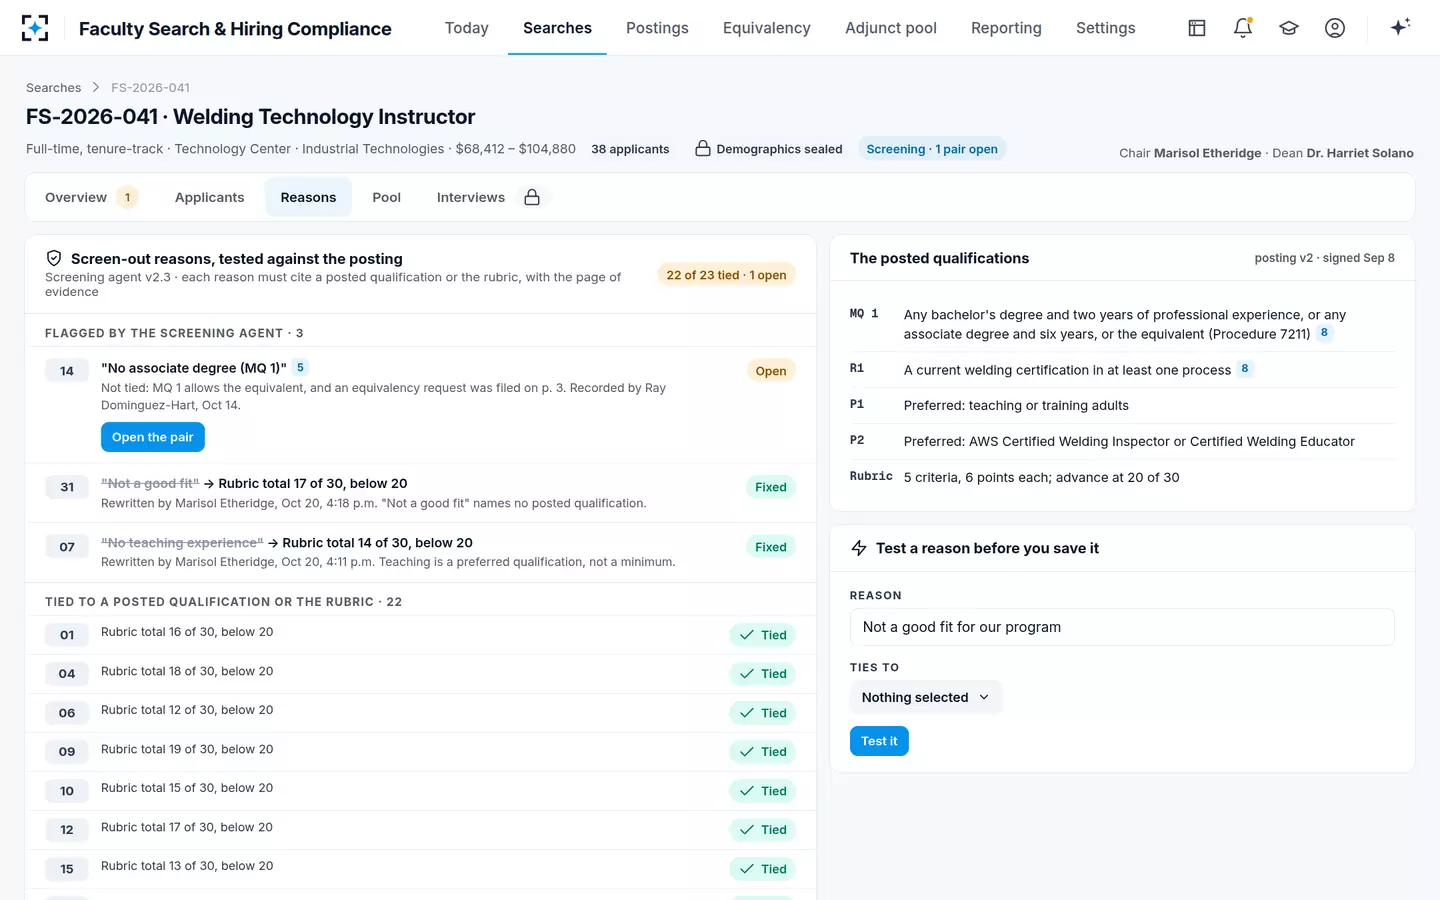
Task: Open the Adjunct pool menu
Action: (891, 28)
